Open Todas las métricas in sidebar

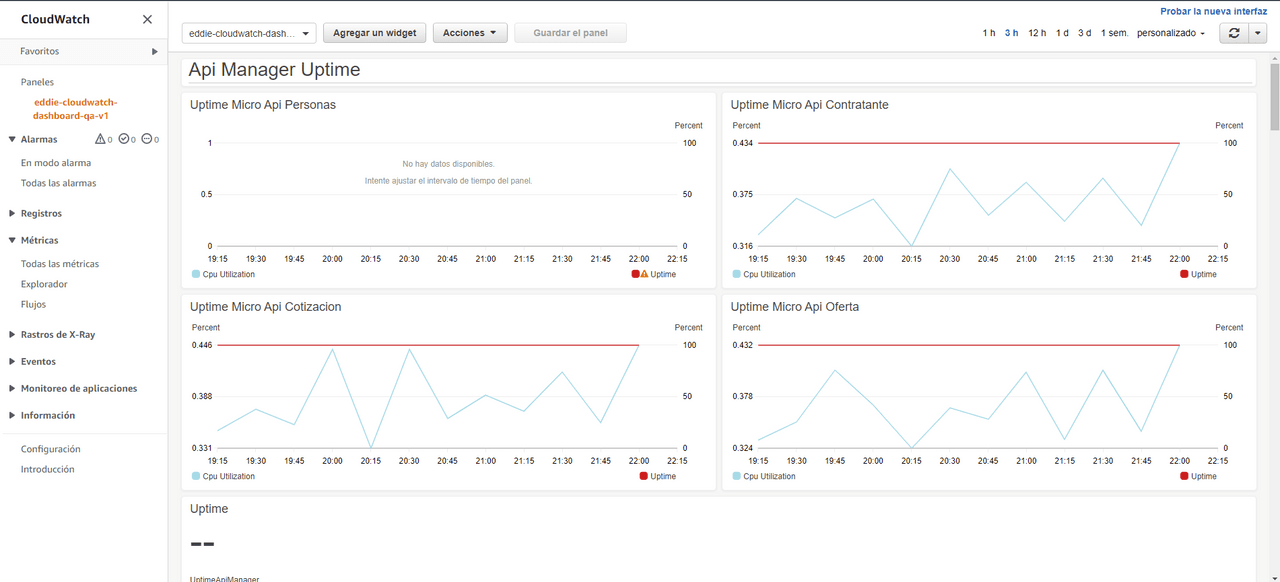click(60, 264)
